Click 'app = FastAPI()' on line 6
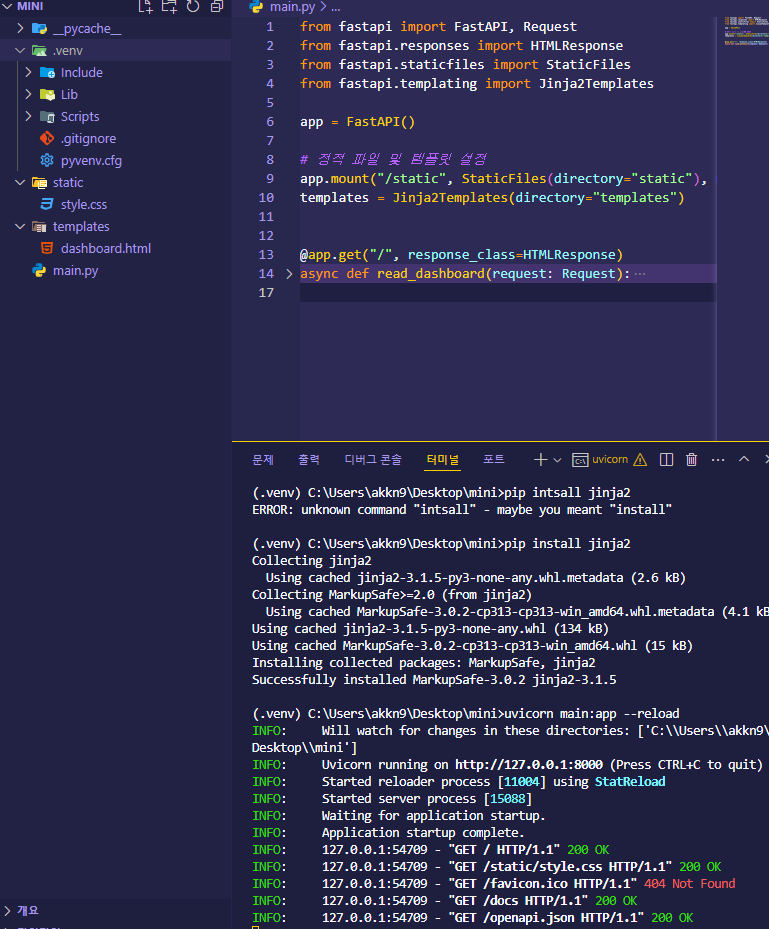The height and width of the screenshot is (929, 769). click(x=357, y=122)
